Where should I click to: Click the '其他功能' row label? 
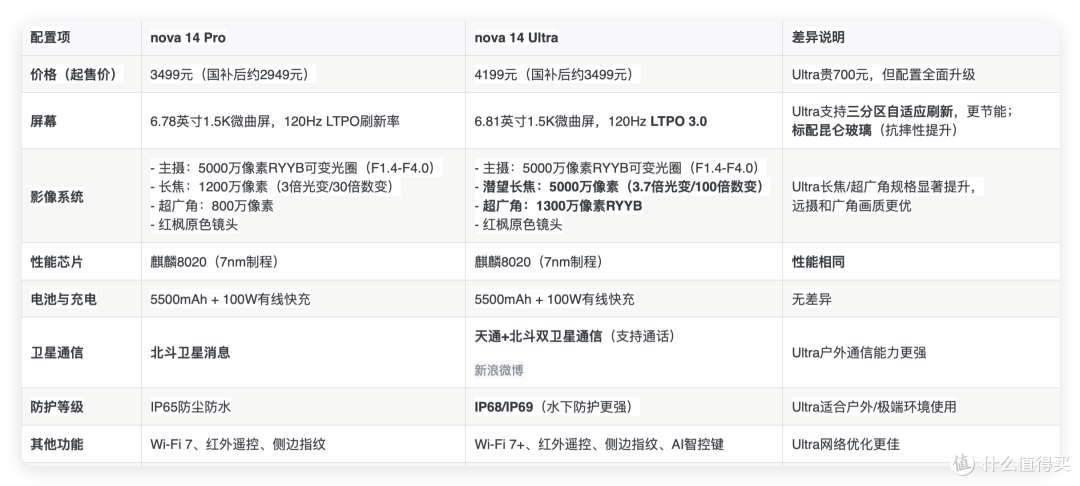56,444
